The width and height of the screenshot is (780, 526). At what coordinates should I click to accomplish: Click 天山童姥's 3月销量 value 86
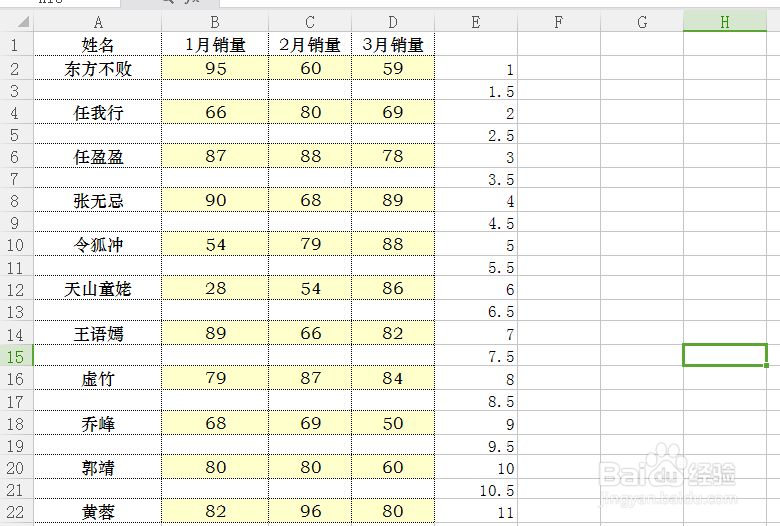coord(393,288)
